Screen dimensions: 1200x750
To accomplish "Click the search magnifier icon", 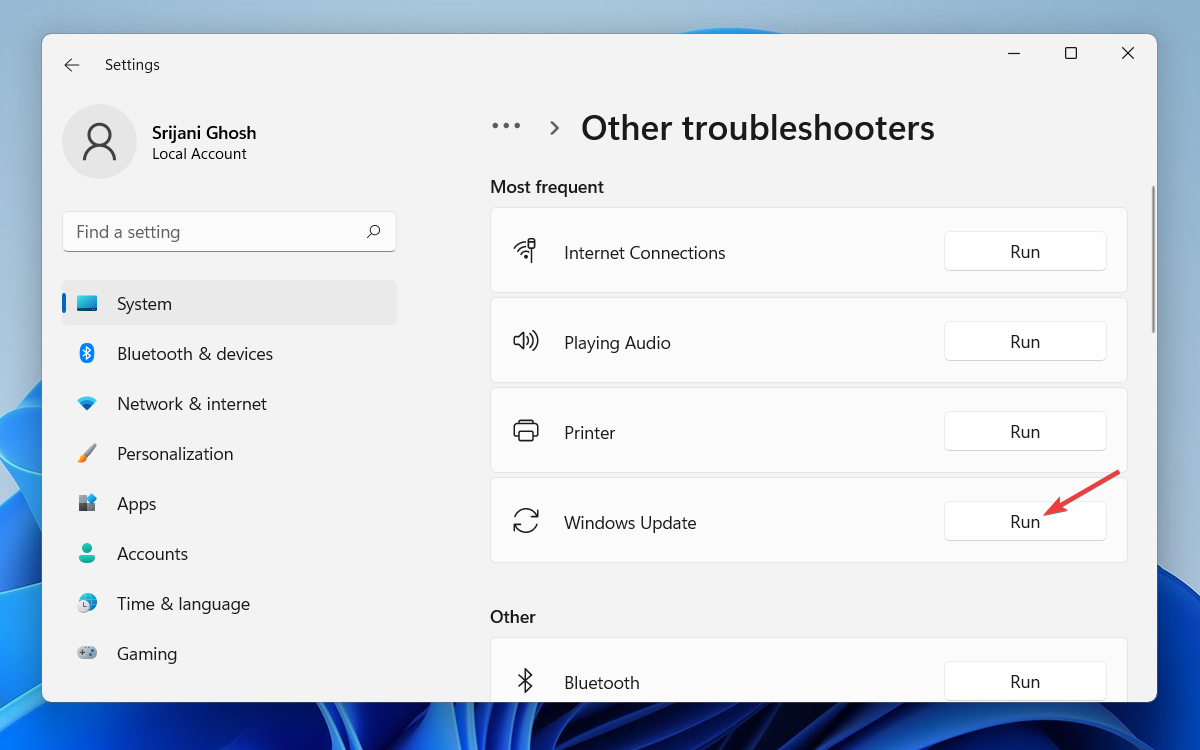I will (373, 232).
